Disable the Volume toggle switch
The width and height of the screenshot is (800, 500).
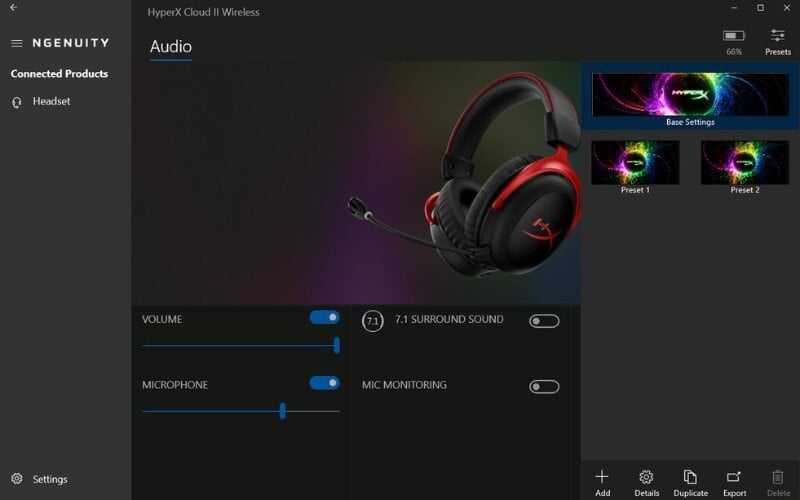coord(324,317)
